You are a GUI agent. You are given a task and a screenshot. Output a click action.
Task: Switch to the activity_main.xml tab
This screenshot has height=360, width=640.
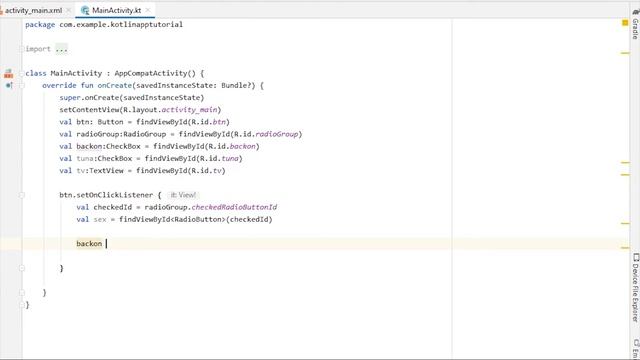pos(33,10)
